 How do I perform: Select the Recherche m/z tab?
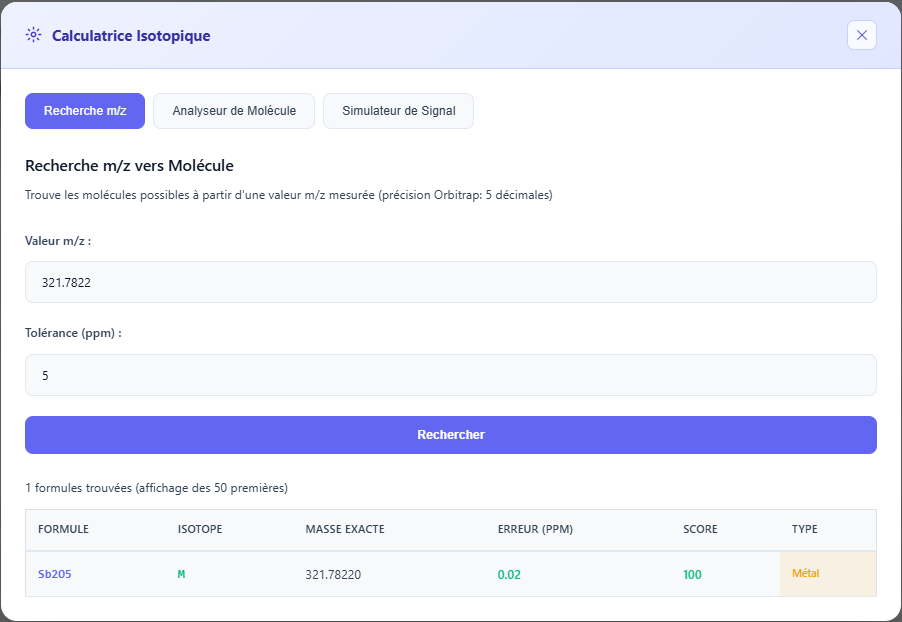(84, 111)
